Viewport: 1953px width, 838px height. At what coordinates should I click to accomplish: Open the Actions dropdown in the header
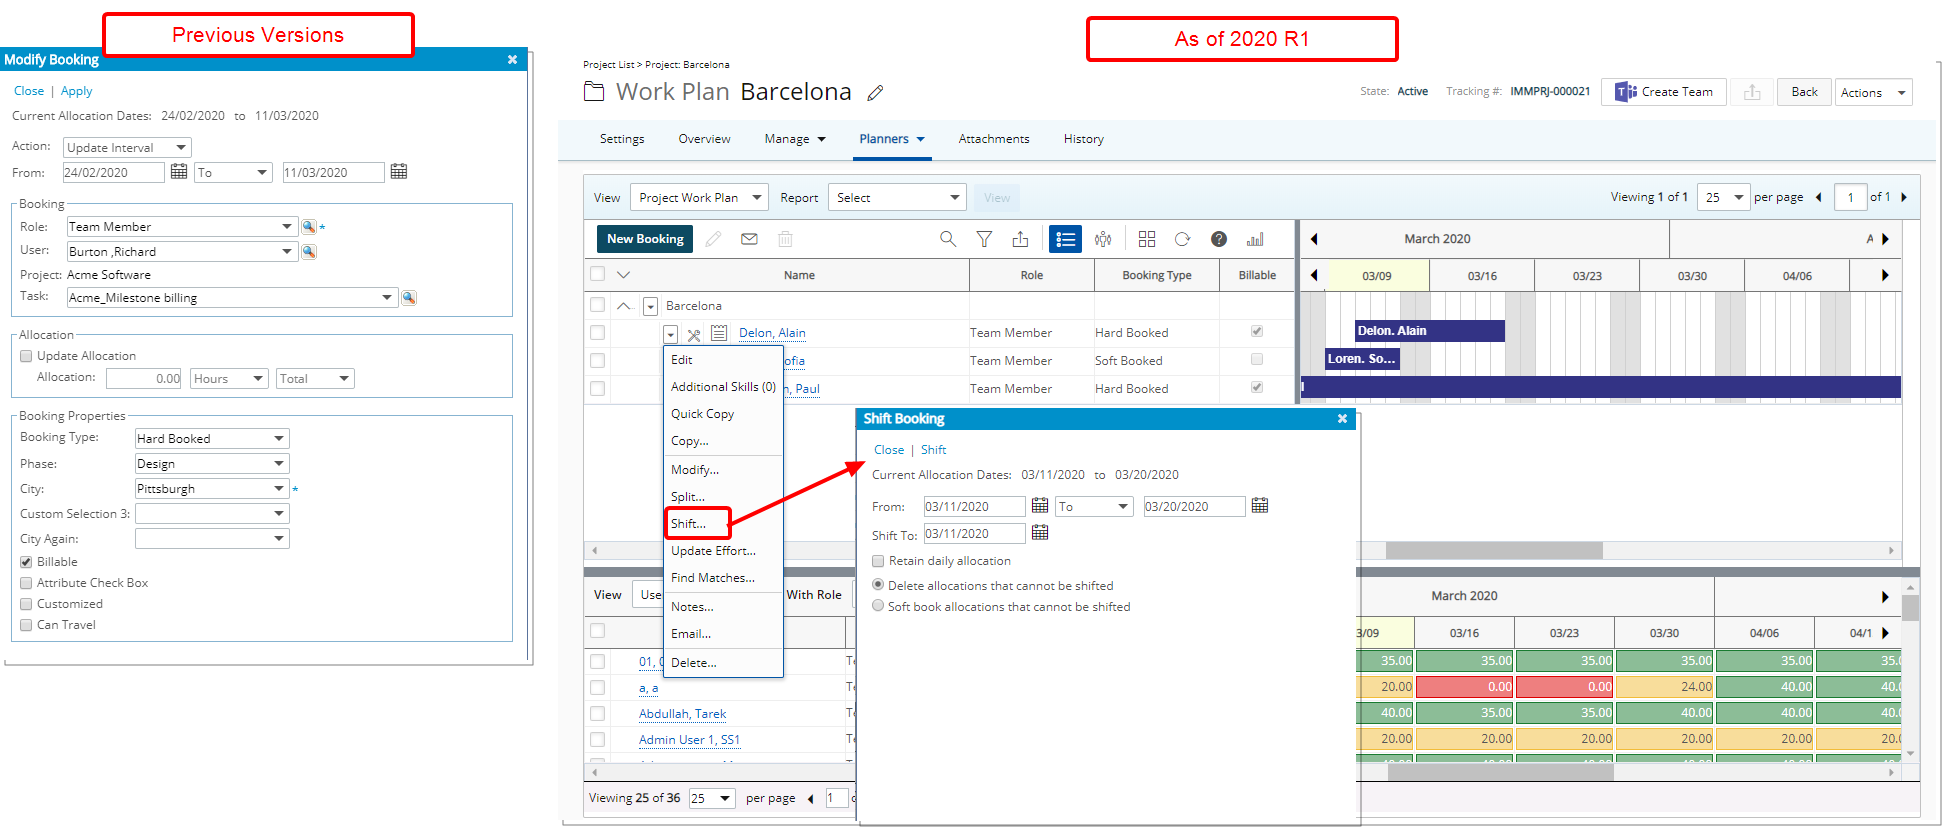[x=1873, y=92]
